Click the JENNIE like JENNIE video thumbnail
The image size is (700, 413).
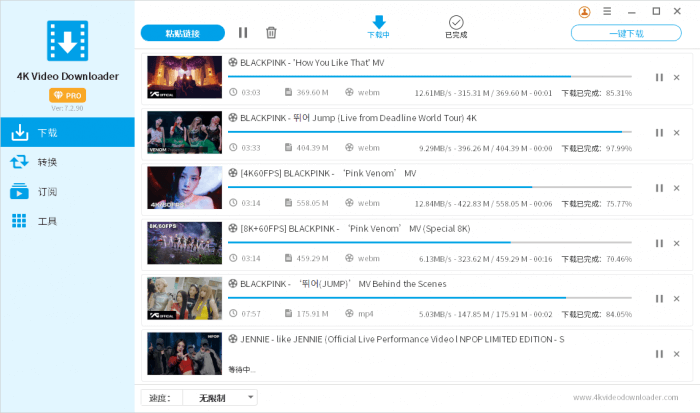point(184,353)
